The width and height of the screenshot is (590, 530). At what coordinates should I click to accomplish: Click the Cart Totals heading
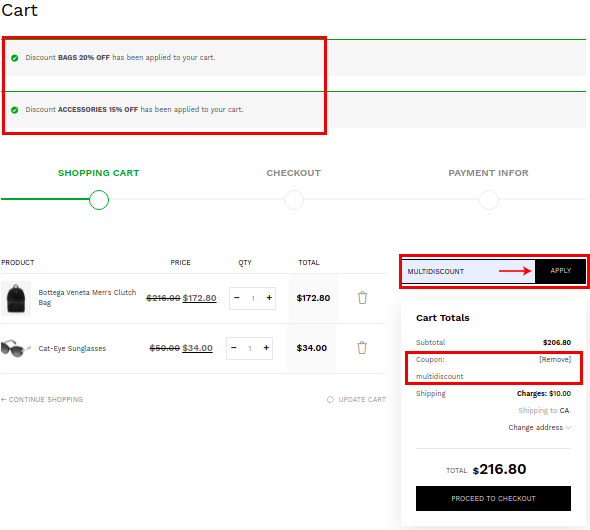tap(442, 318)
